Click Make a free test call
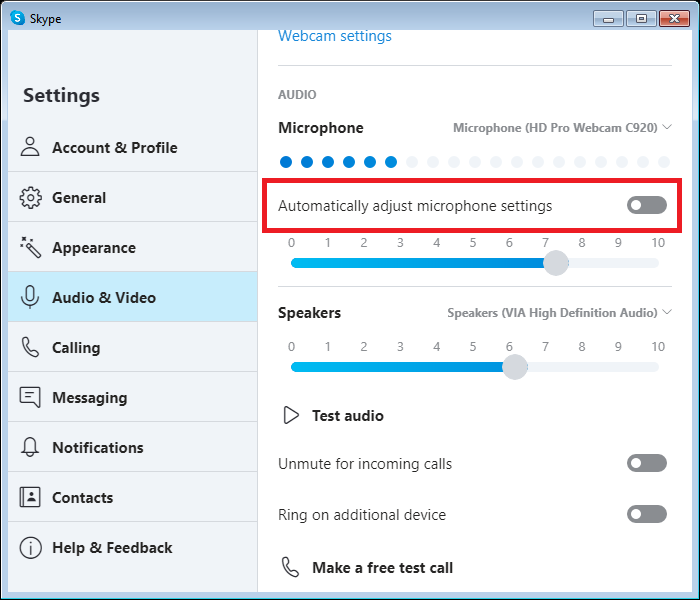This screenshot has width=700, height=600. pos(382,567)
